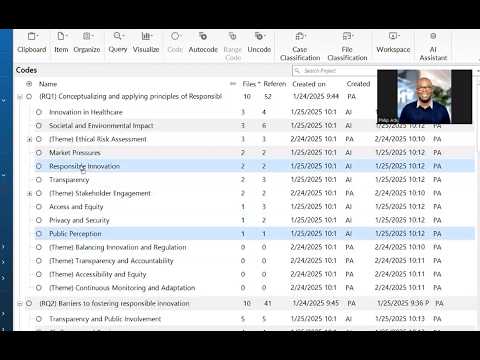The image size is (480, 360).
Task: Click the magnifier icon in search box
Action: pos(297,71)
